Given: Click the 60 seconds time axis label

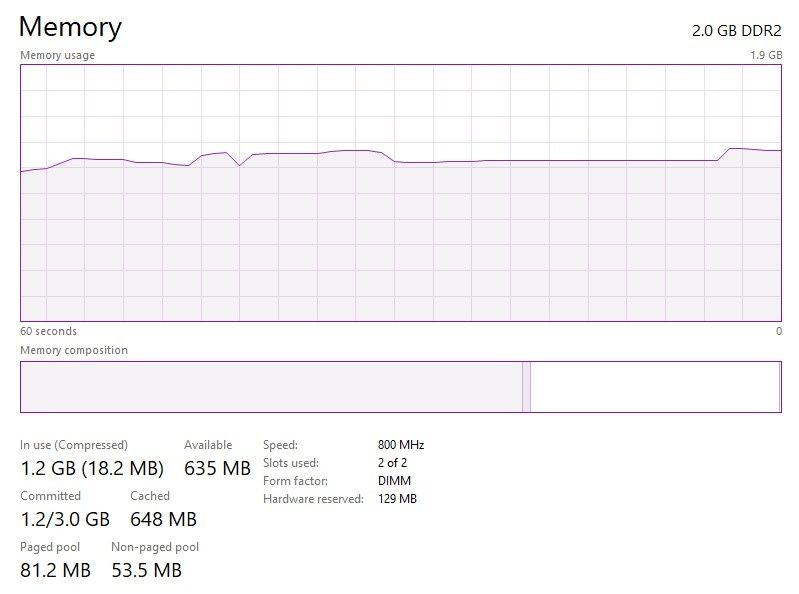Looking at the screenshot, I should tap(48, 331).
